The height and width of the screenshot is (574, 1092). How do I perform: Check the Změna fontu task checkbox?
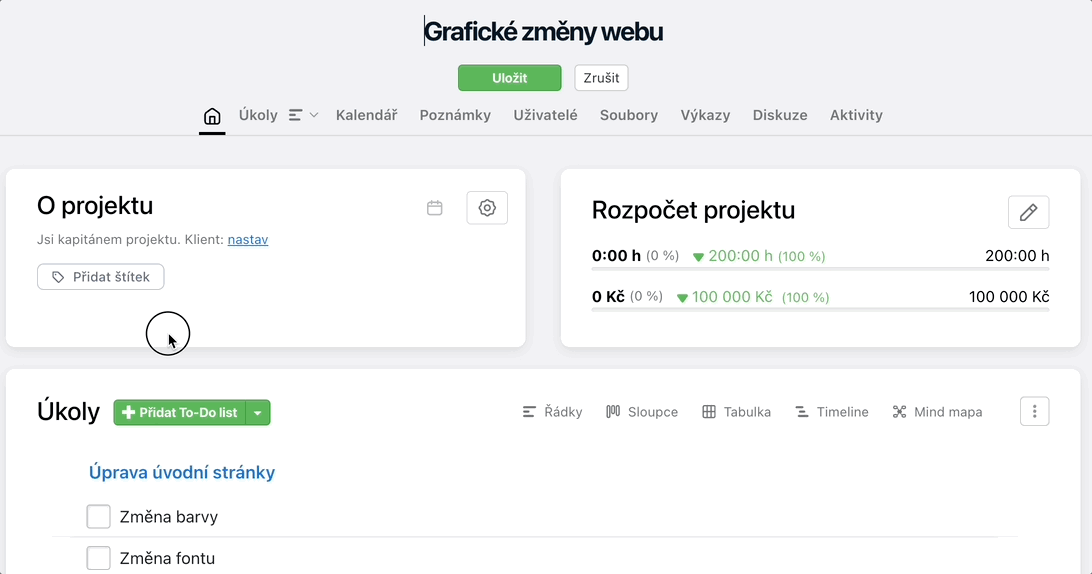pos(98,558)
